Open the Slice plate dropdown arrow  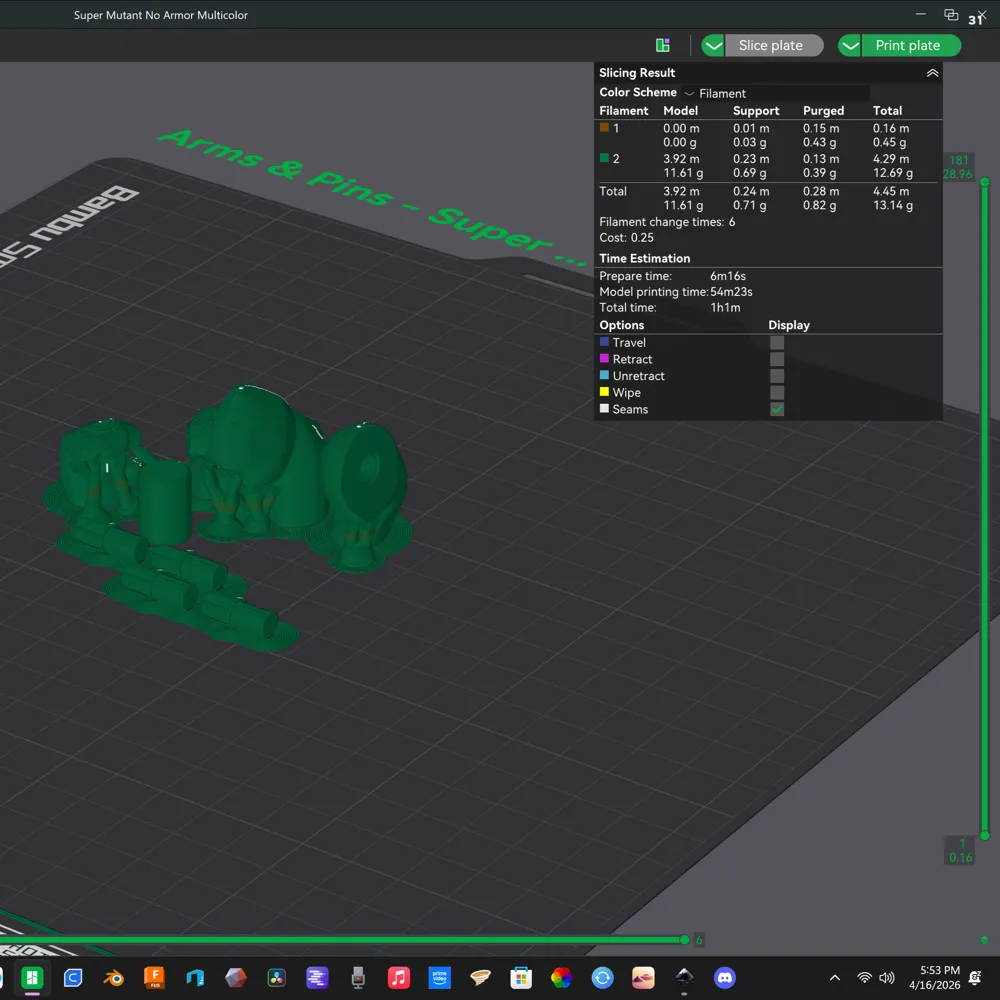point(713,45)
